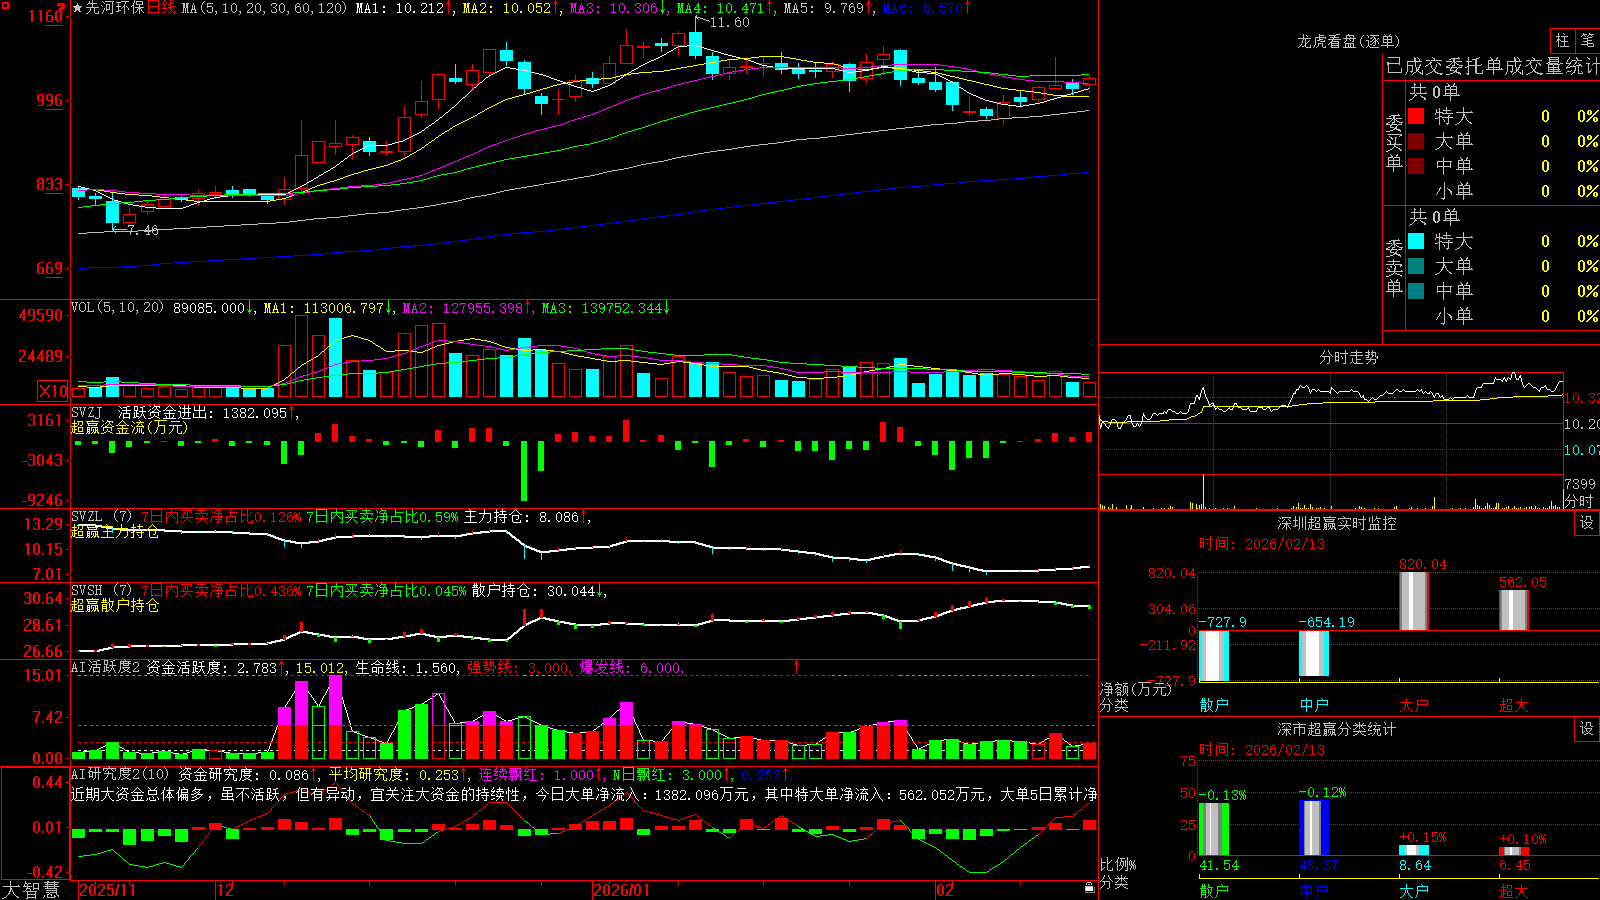Jump to the 2025/11 timeline marker
This screenshot has height=900, width=1600.
click(107, 890)
